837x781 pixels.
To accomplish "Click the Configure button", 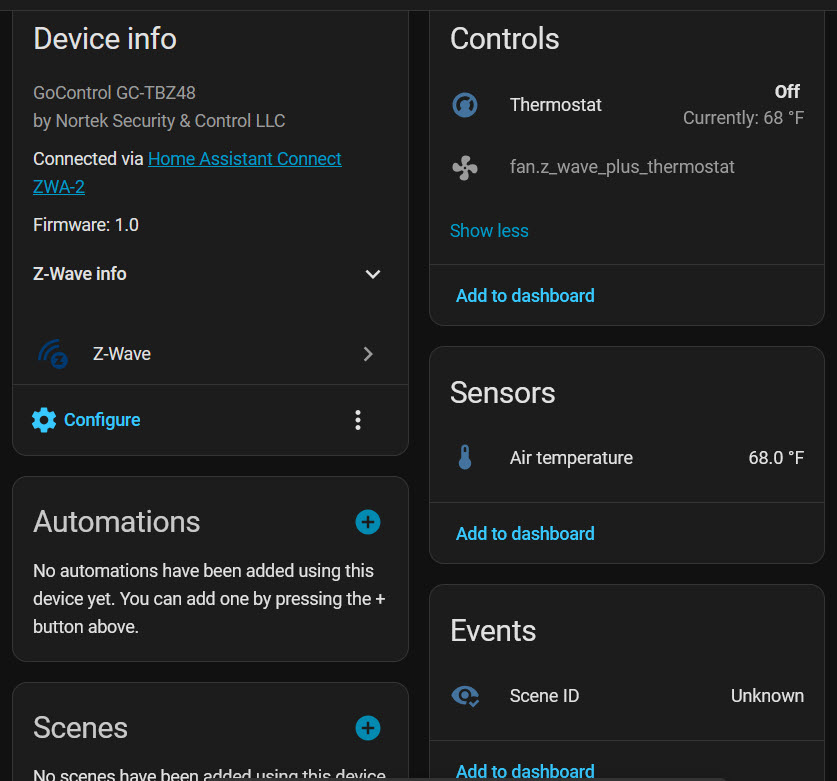I will [x=101, y=420].
